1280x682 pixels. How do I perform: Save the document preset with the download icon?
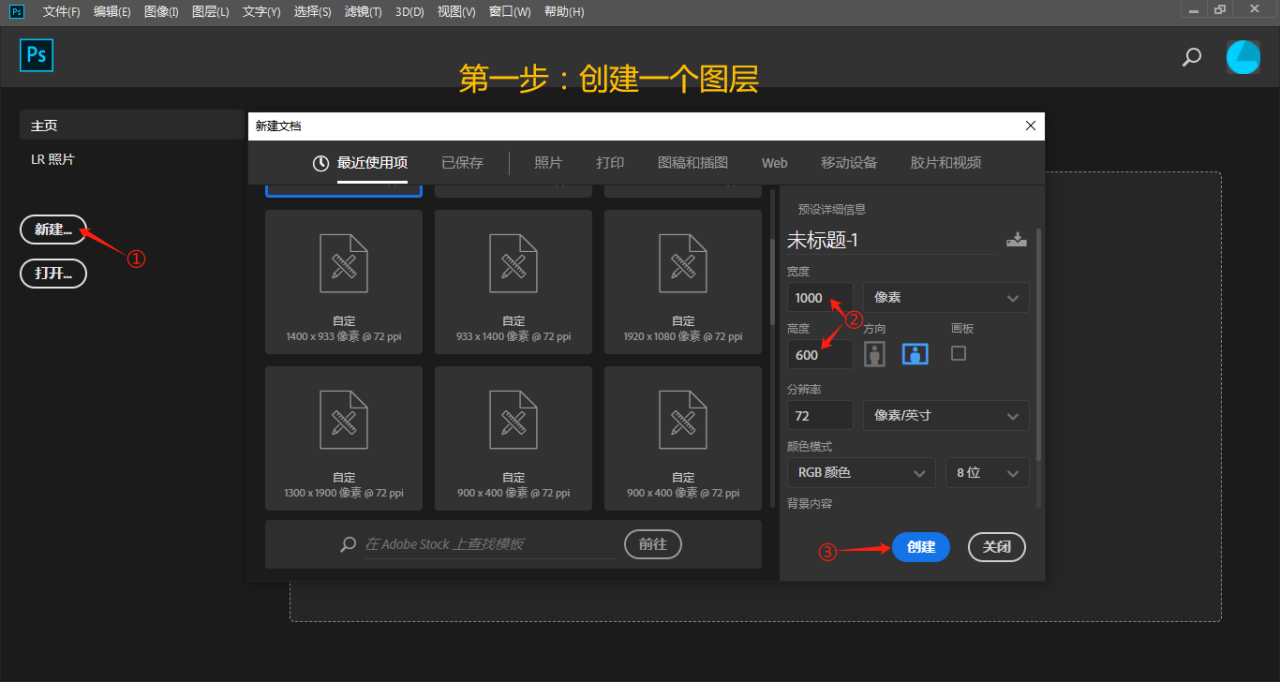pos(1016,239)
